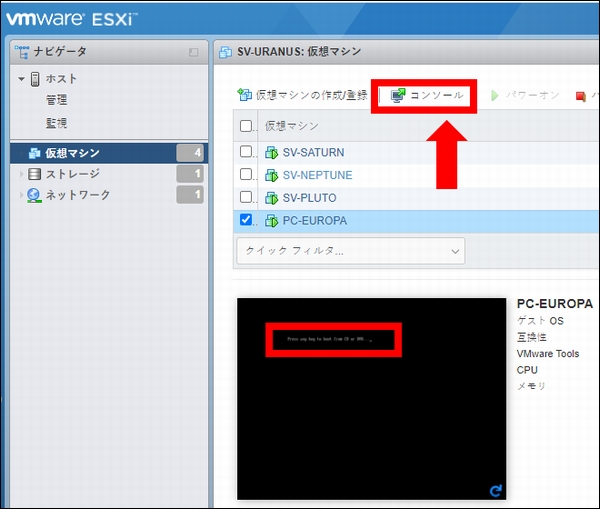Click the VMware ESXi logo
This screenshot has height=509, width=600.
pyautogui.click(x=72, y=19)
